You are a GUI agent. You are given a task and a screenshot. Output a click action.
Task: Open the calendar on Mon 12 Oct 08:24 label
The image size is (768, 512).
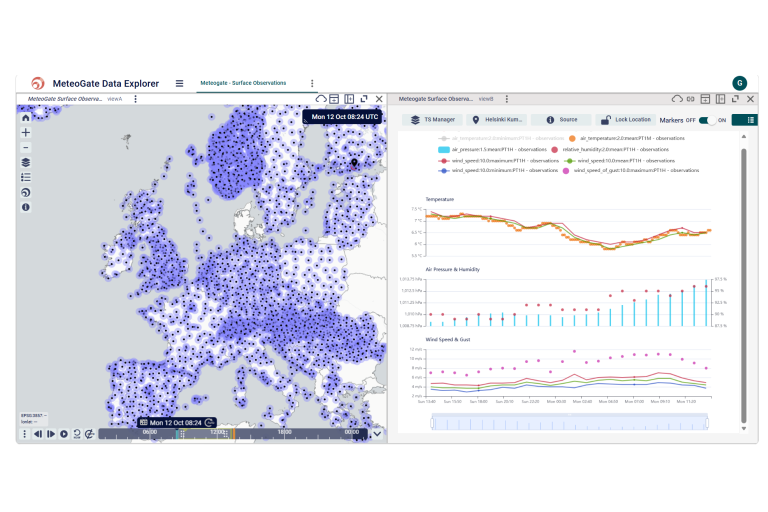tap(144, 422)
